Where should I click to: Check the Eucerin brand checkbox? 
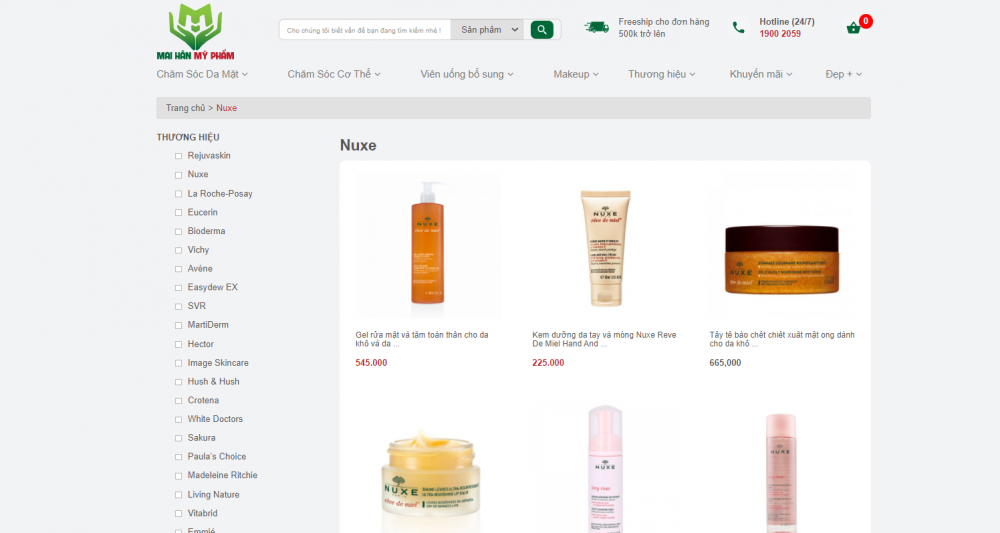179,212
